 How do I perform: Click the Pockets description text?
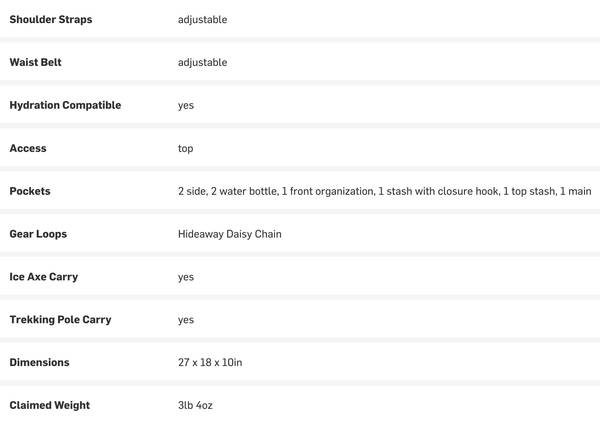384,191
